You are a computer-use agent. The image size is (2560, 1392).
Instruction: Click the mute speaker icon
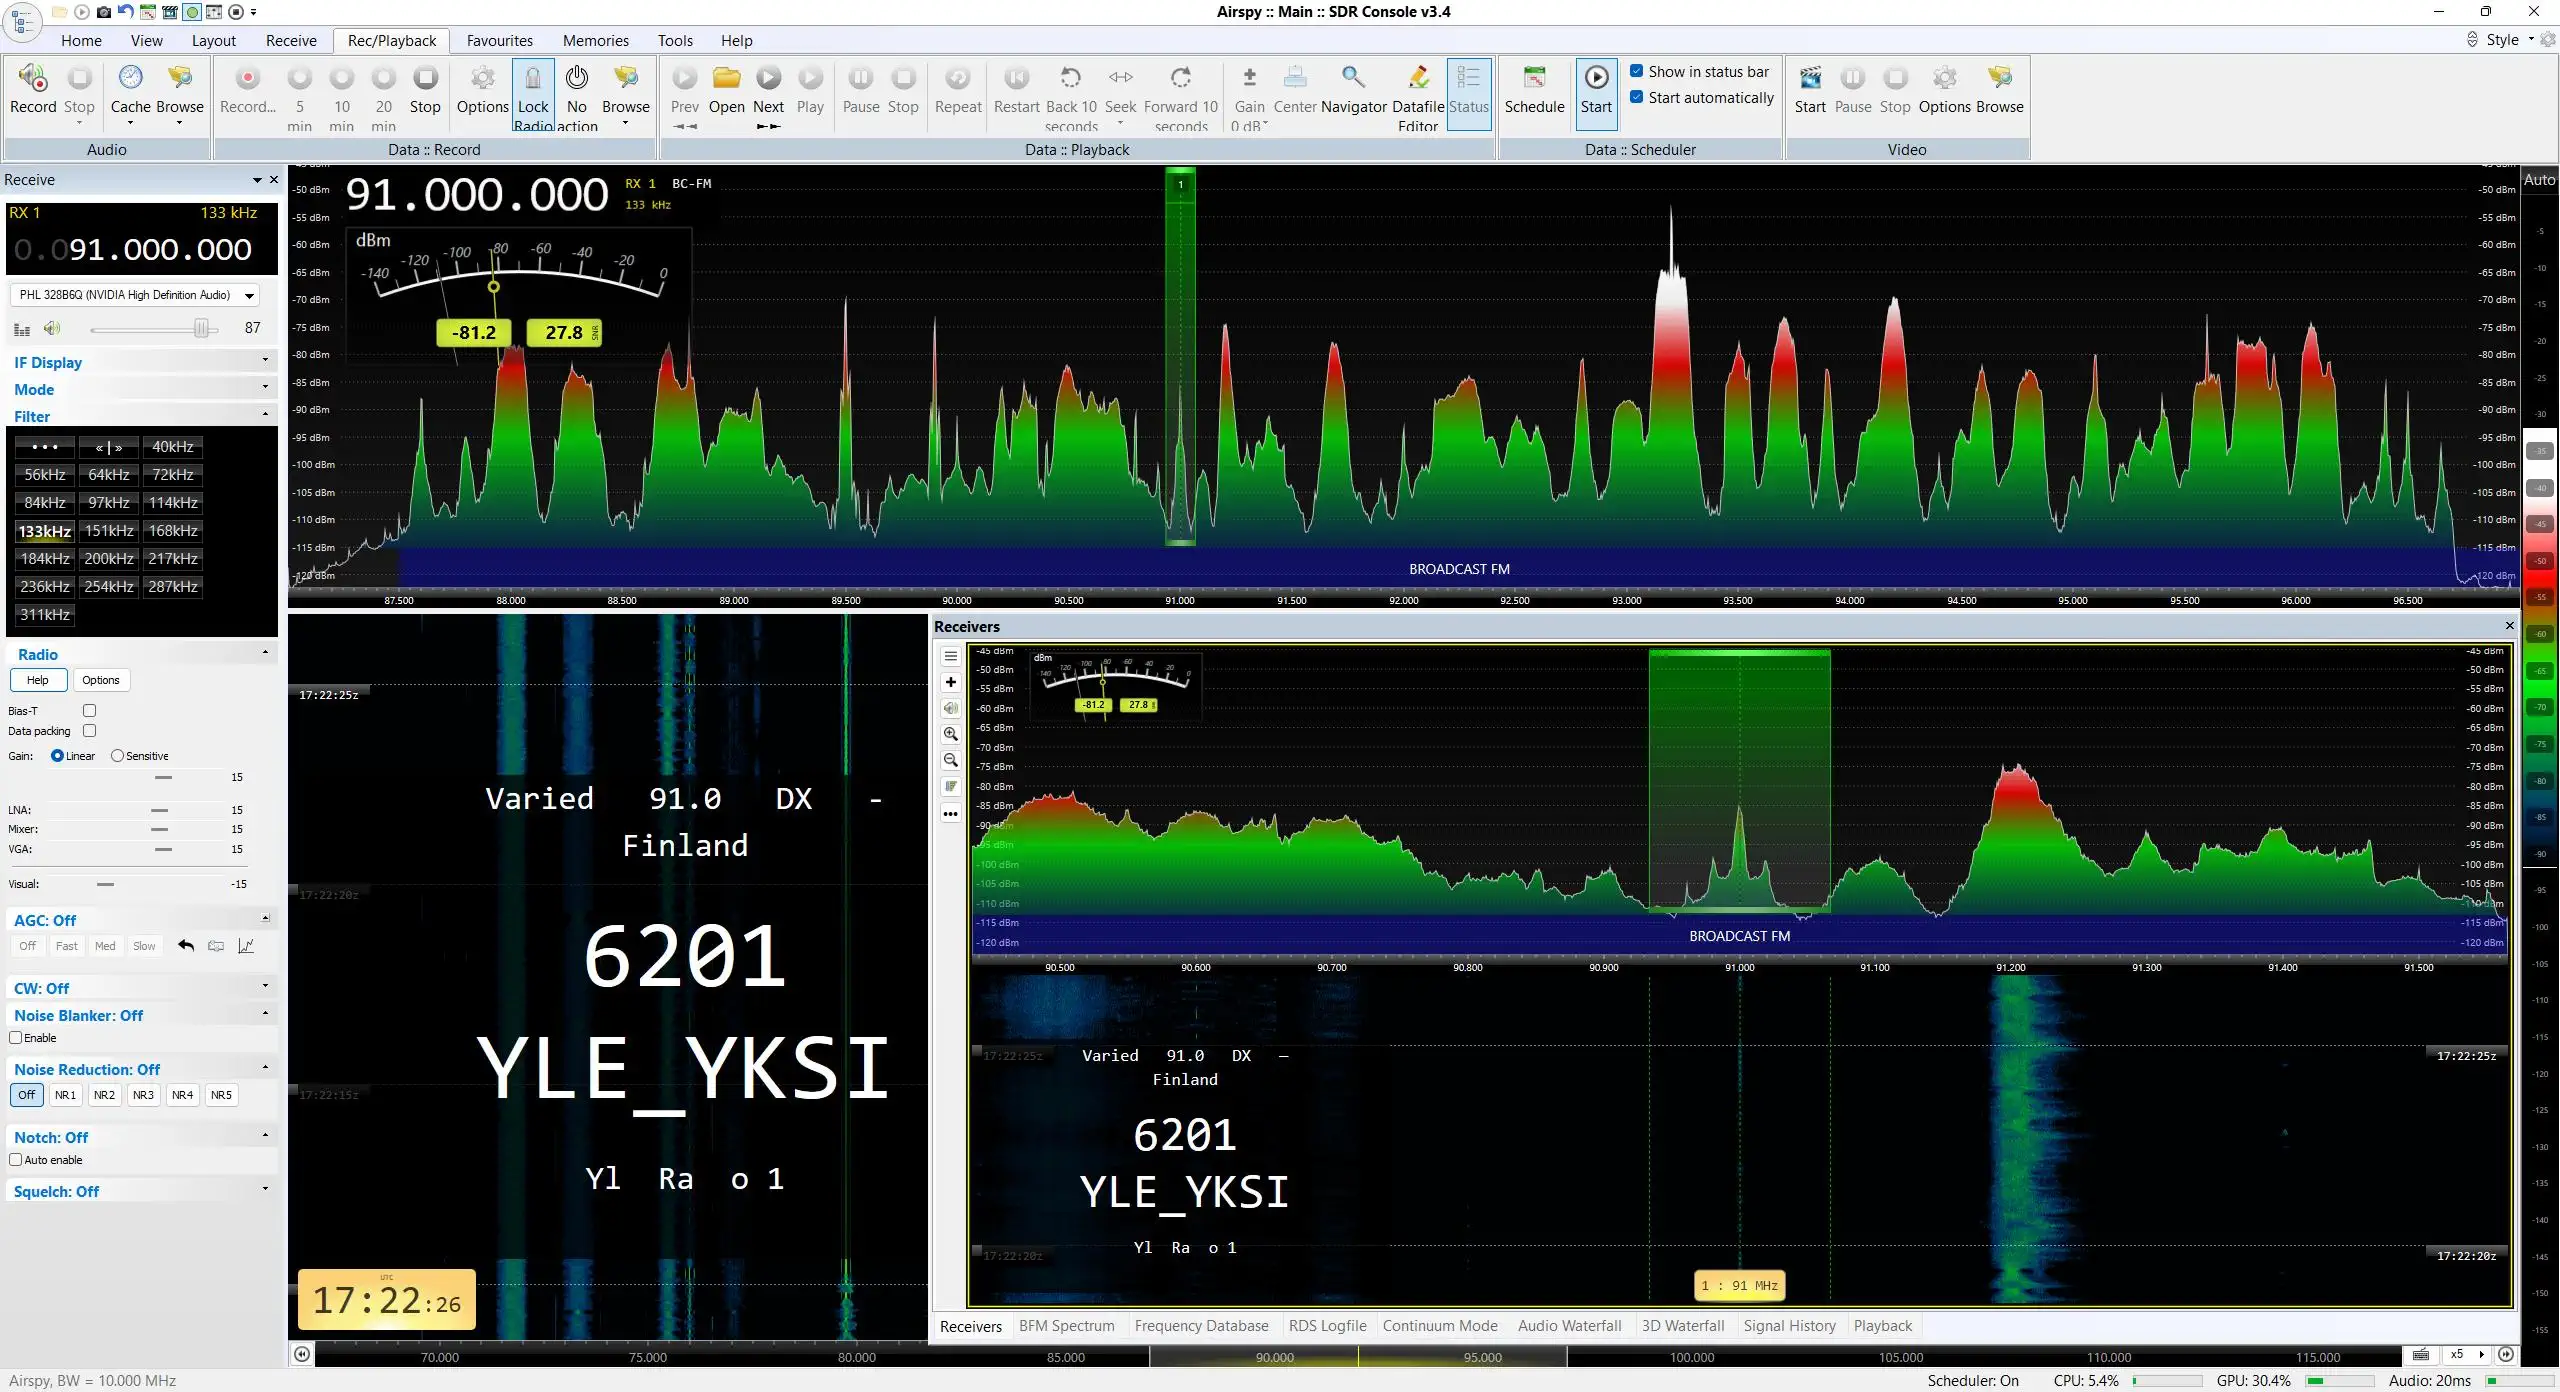pyautogui.click(x=52, y=328)
